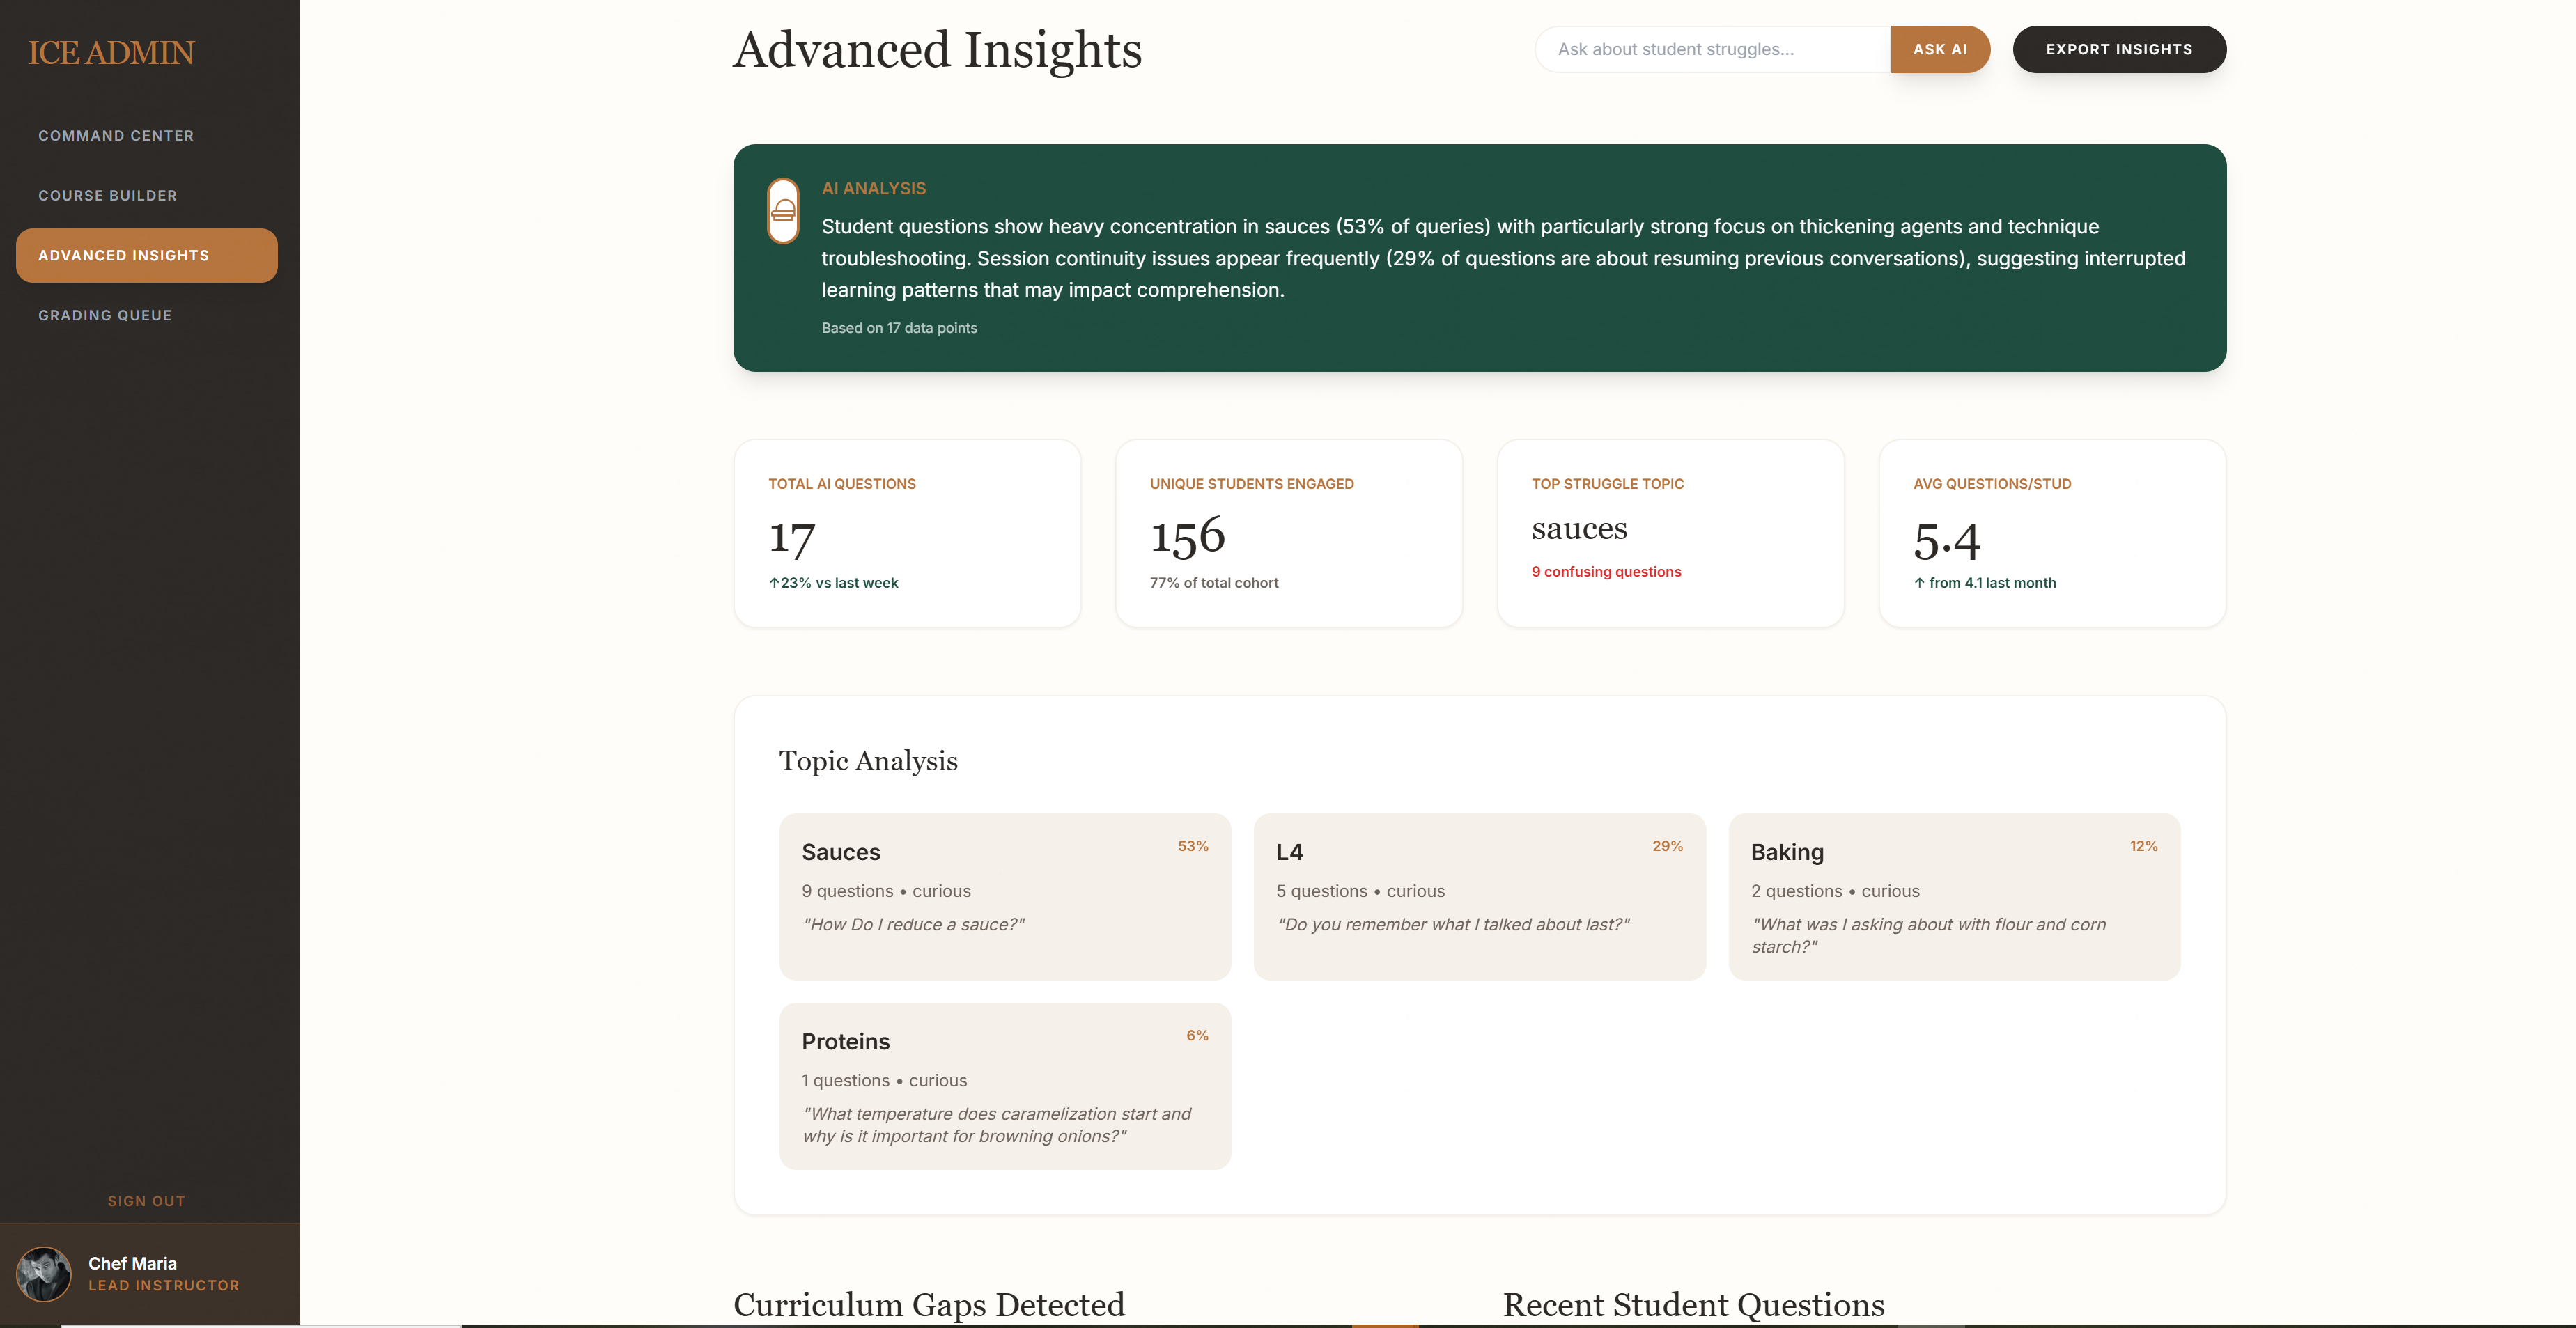Open the Grading Queue section
Viewport: 2576px width, 1328px height.
click(105, 316)
